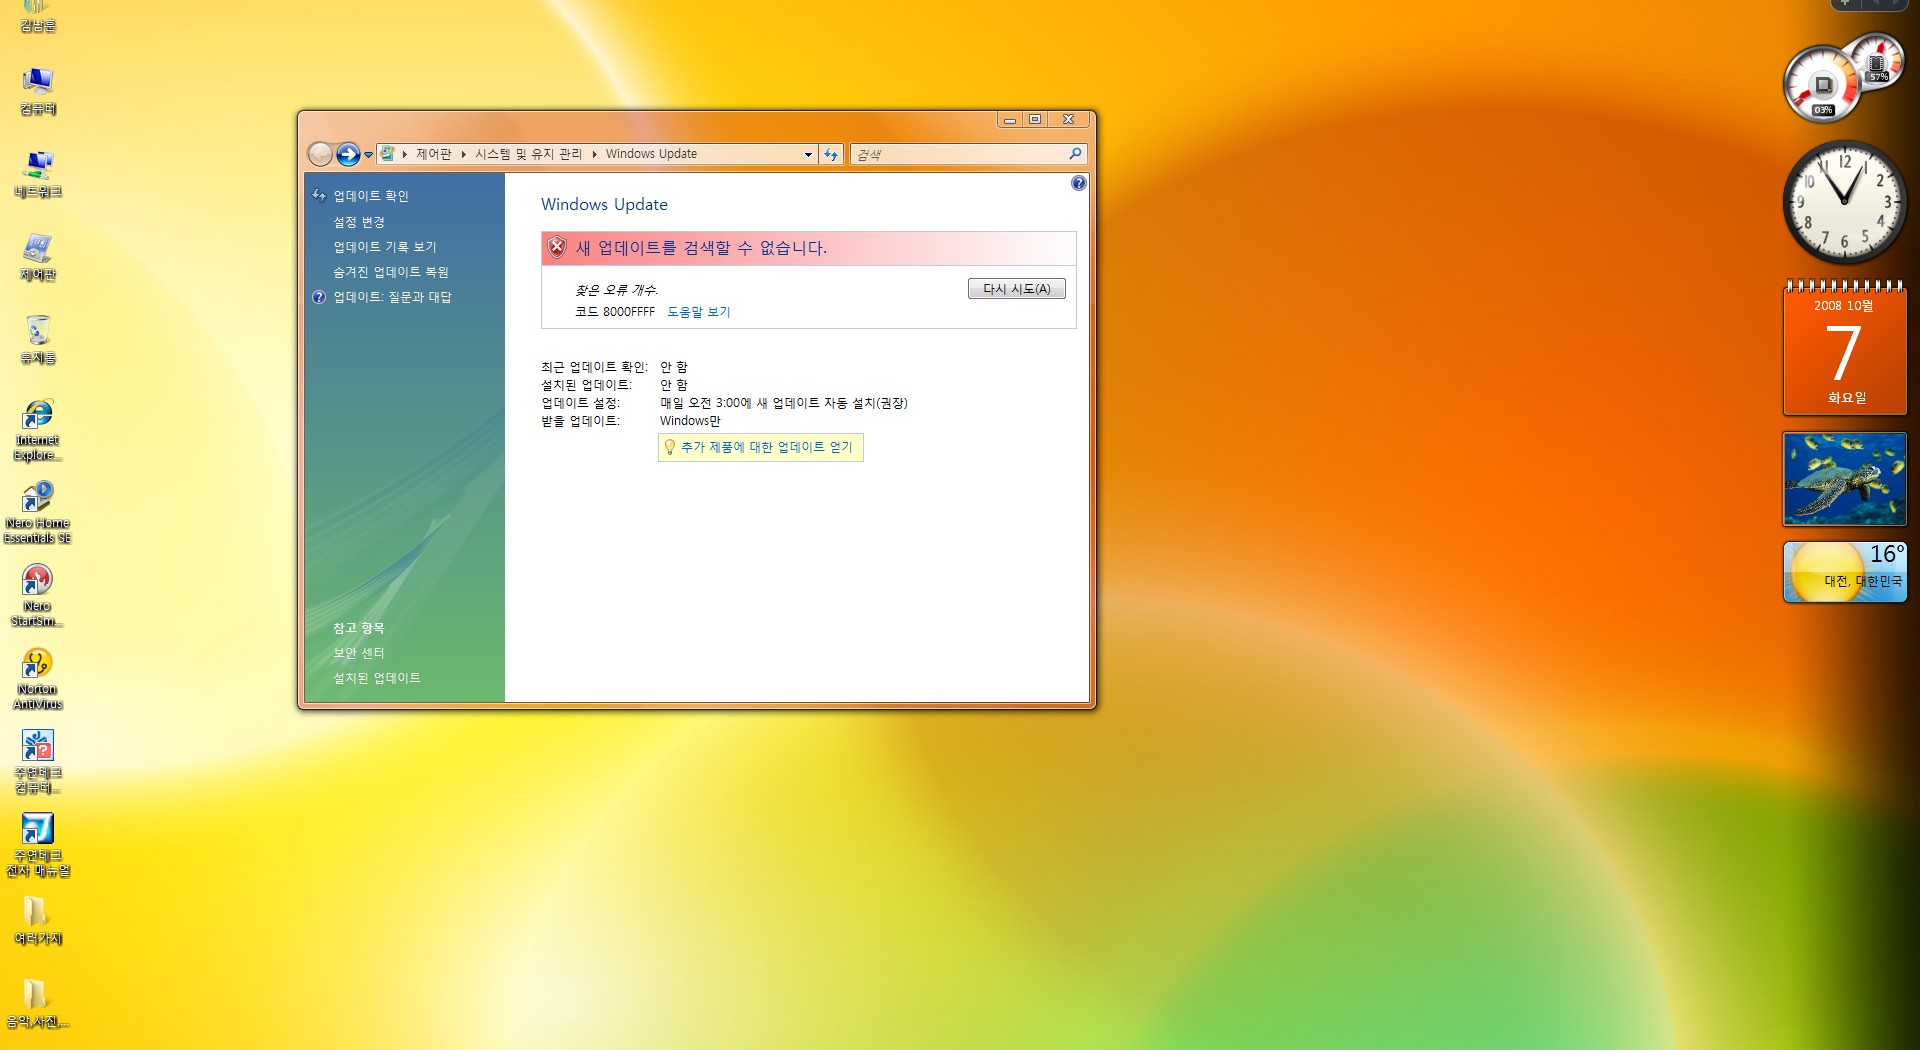This screenshot has height=1050, width=1920.
Task: Click the control panel icon in address bar
Action: click(x=387, y=154)
